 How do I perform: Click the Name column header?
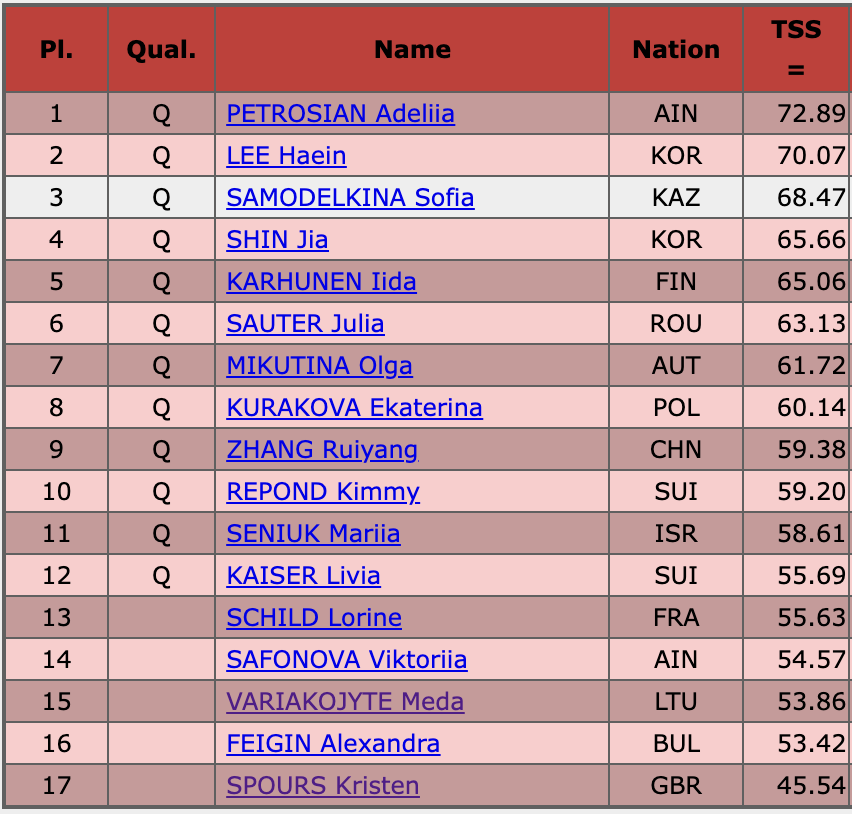pos(412,50)
